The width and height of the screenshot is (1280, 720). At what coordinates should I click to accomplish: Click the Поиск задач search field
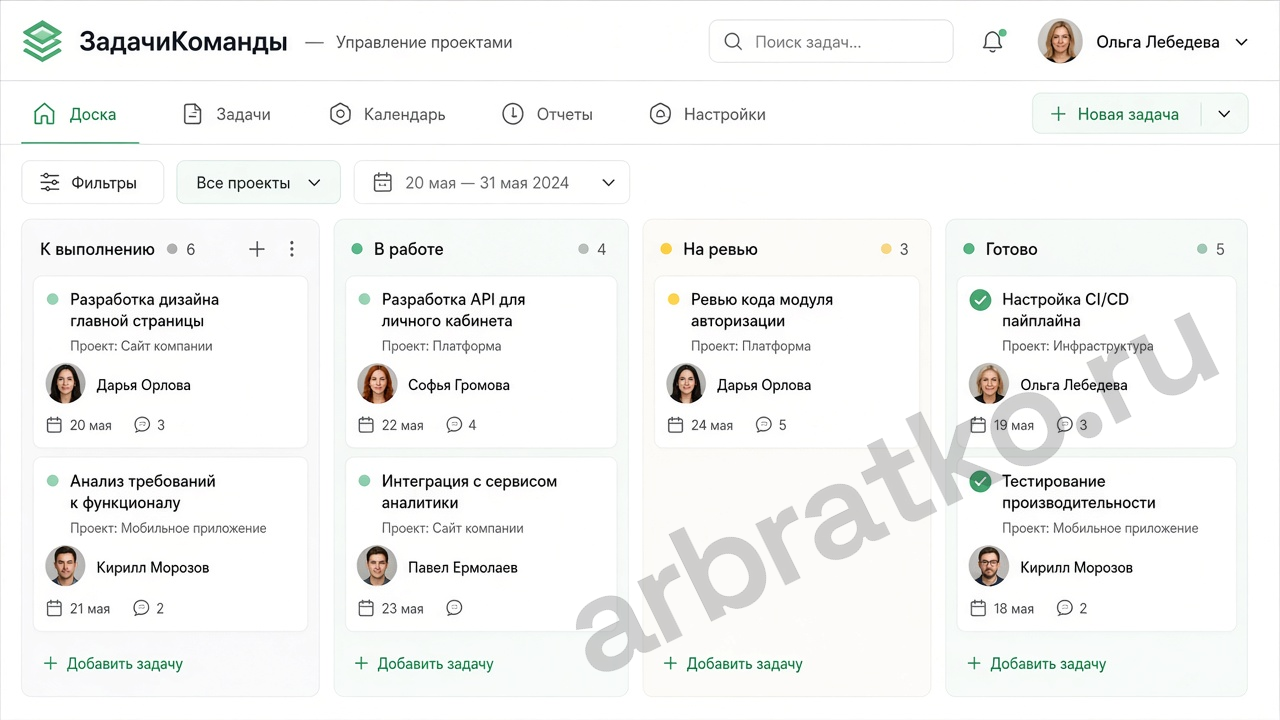coord(831,42)
